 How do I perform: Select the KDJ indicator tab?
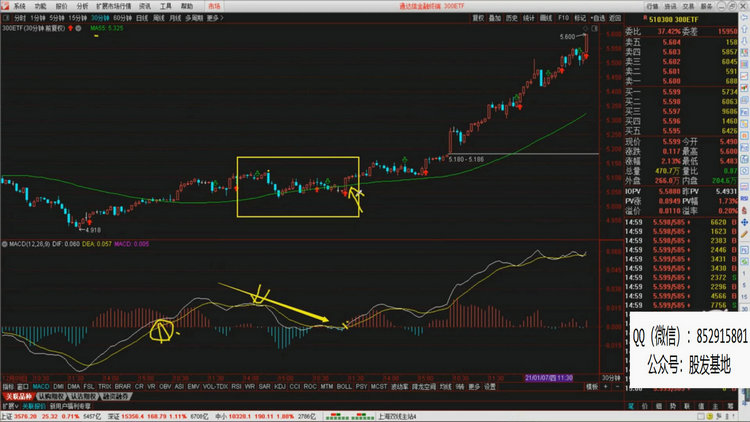tap(281, 386)
